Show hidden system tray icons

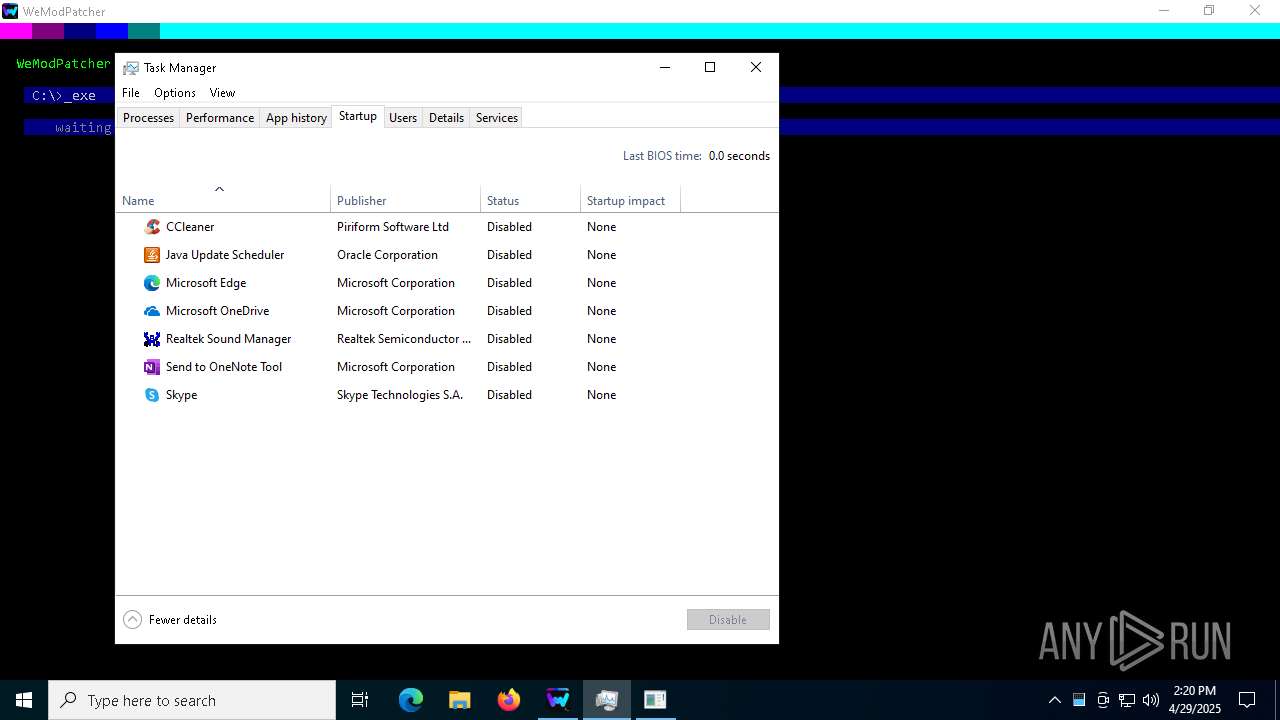pos(1054,700)
